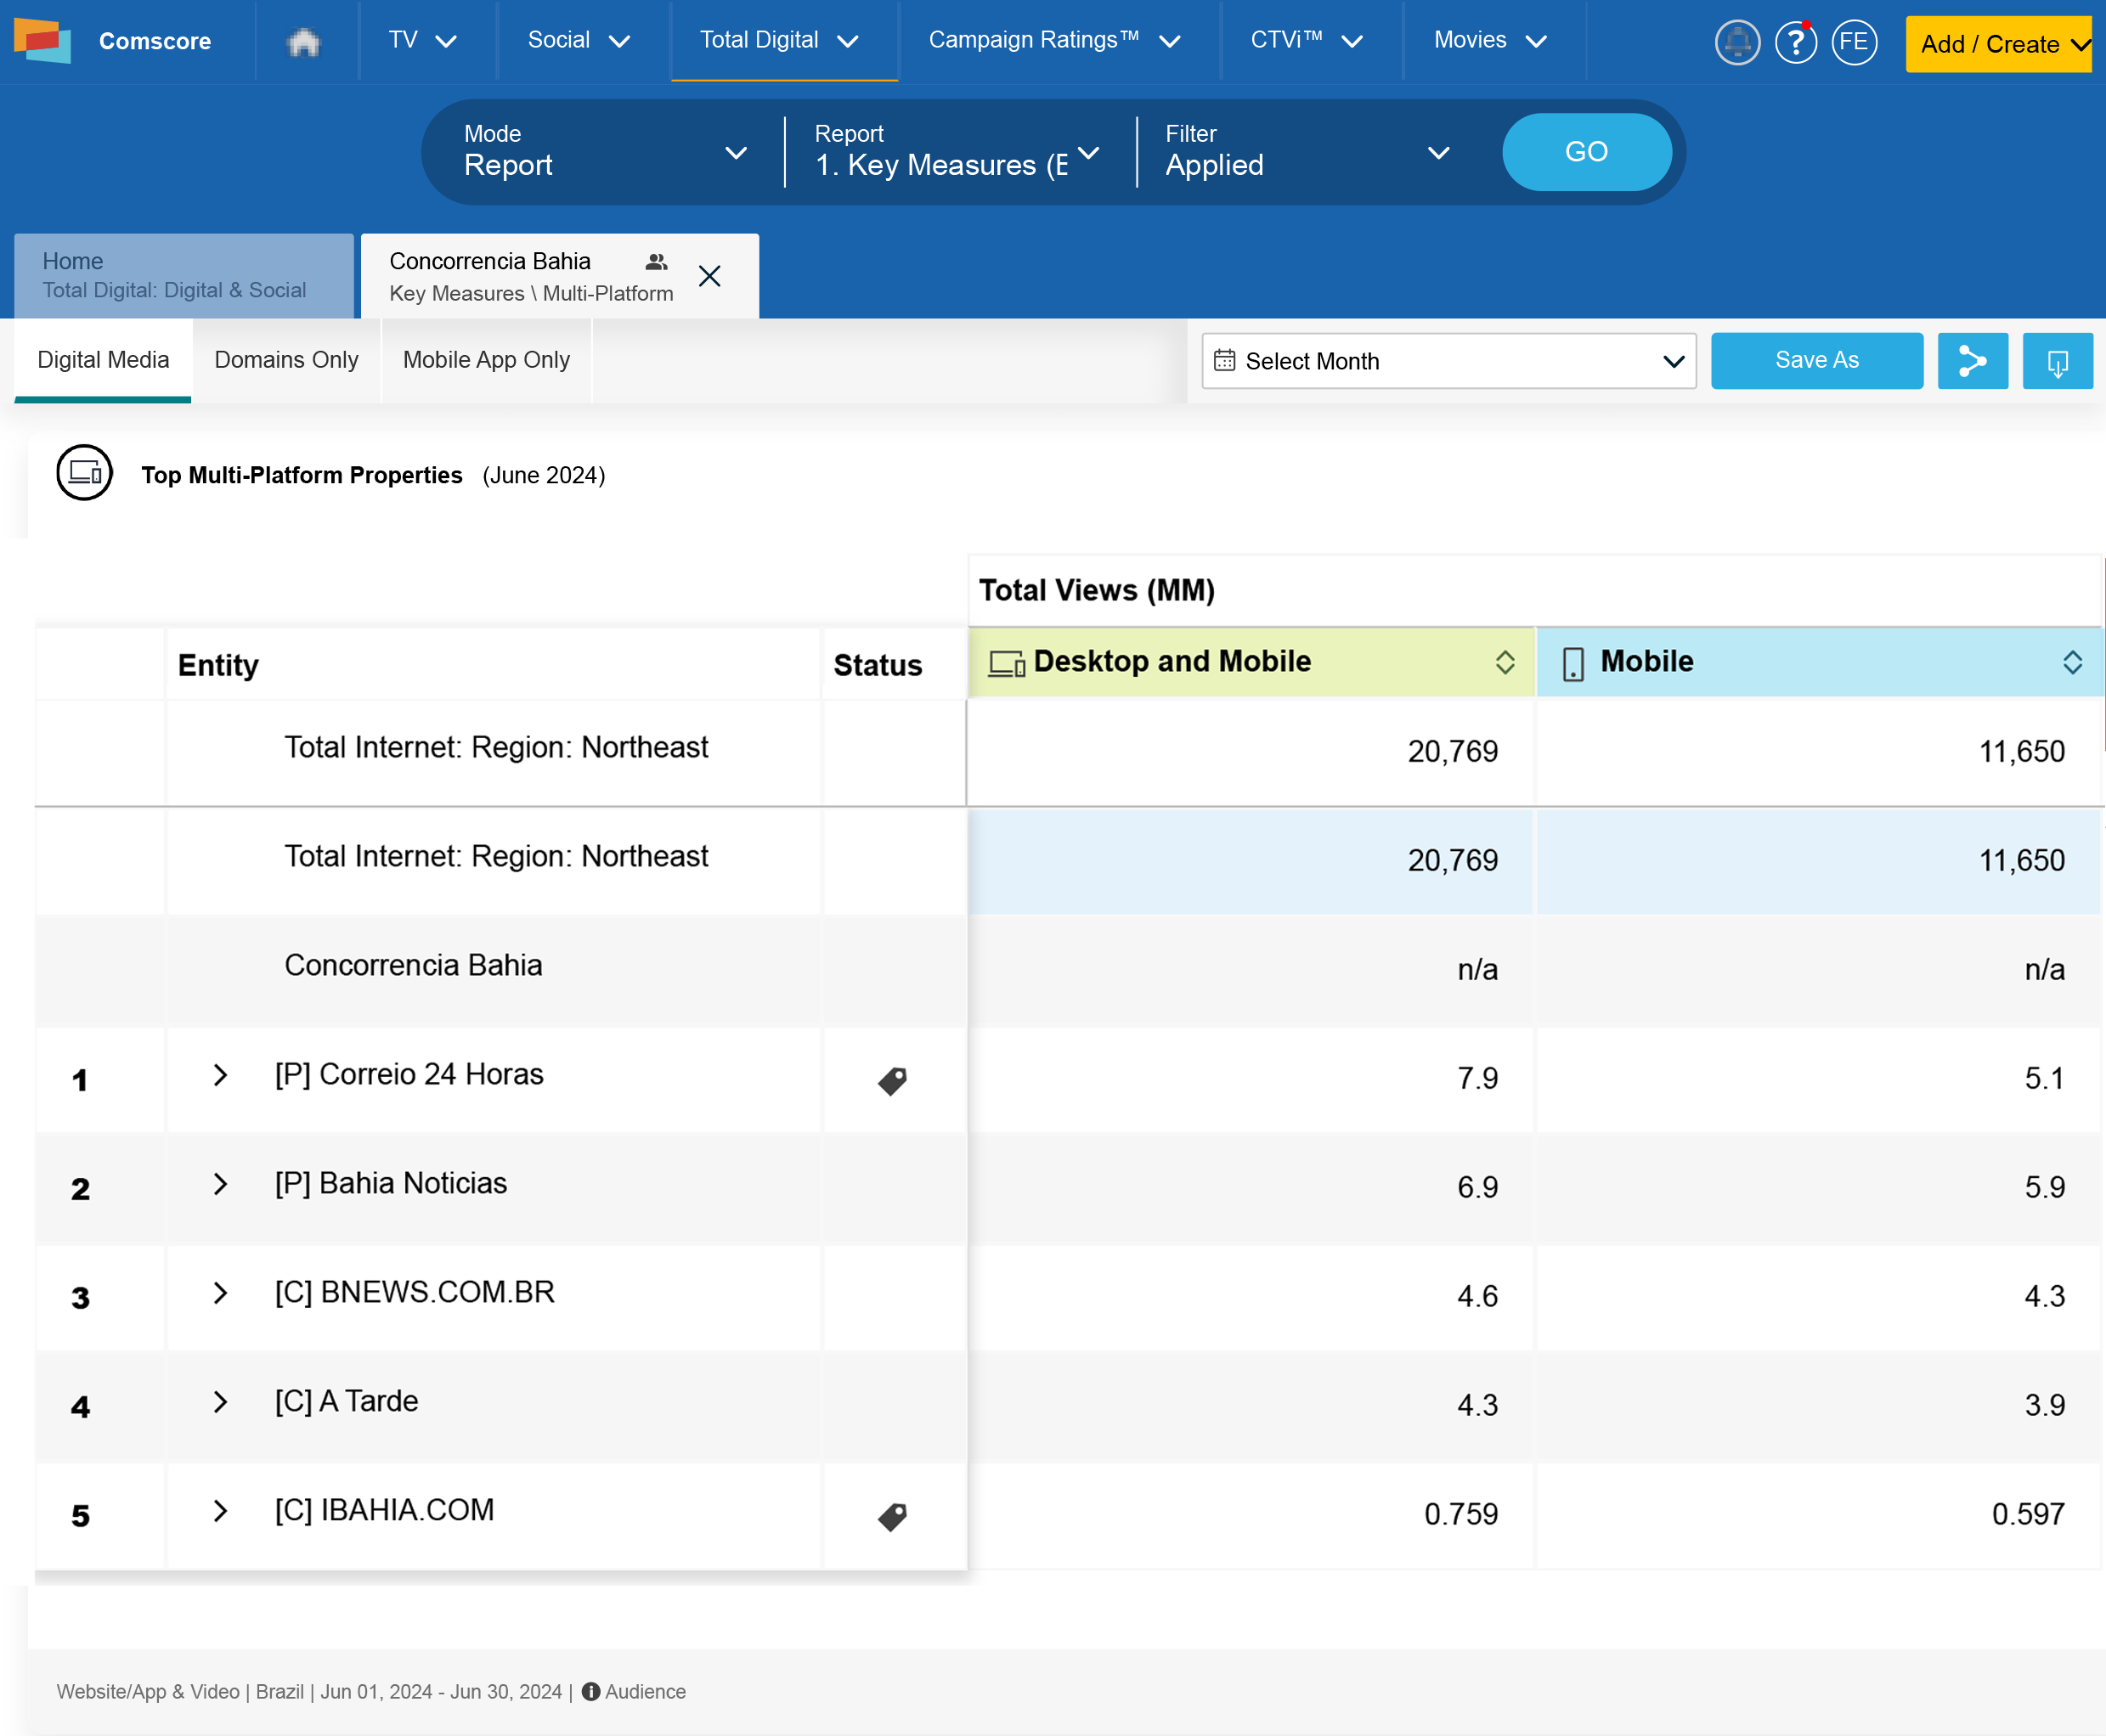This screenshot has width=2106, height=1736.
Task: Click the 4.6 value for BNEWS.COM.BR
Action: (1477, 1297)
